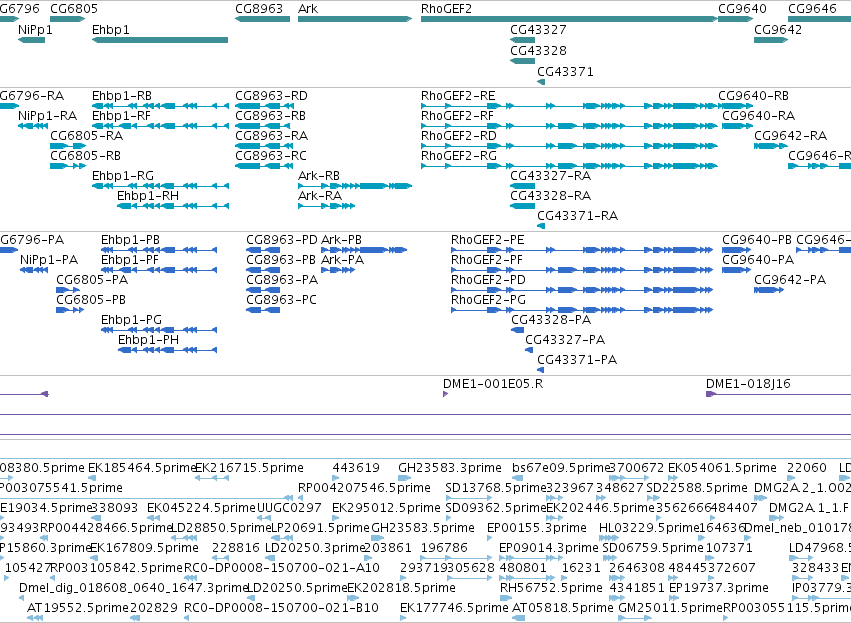The image size is (851, 623).
Task: Click transcript RhoGEF2-RD
Action: [569, 146]
